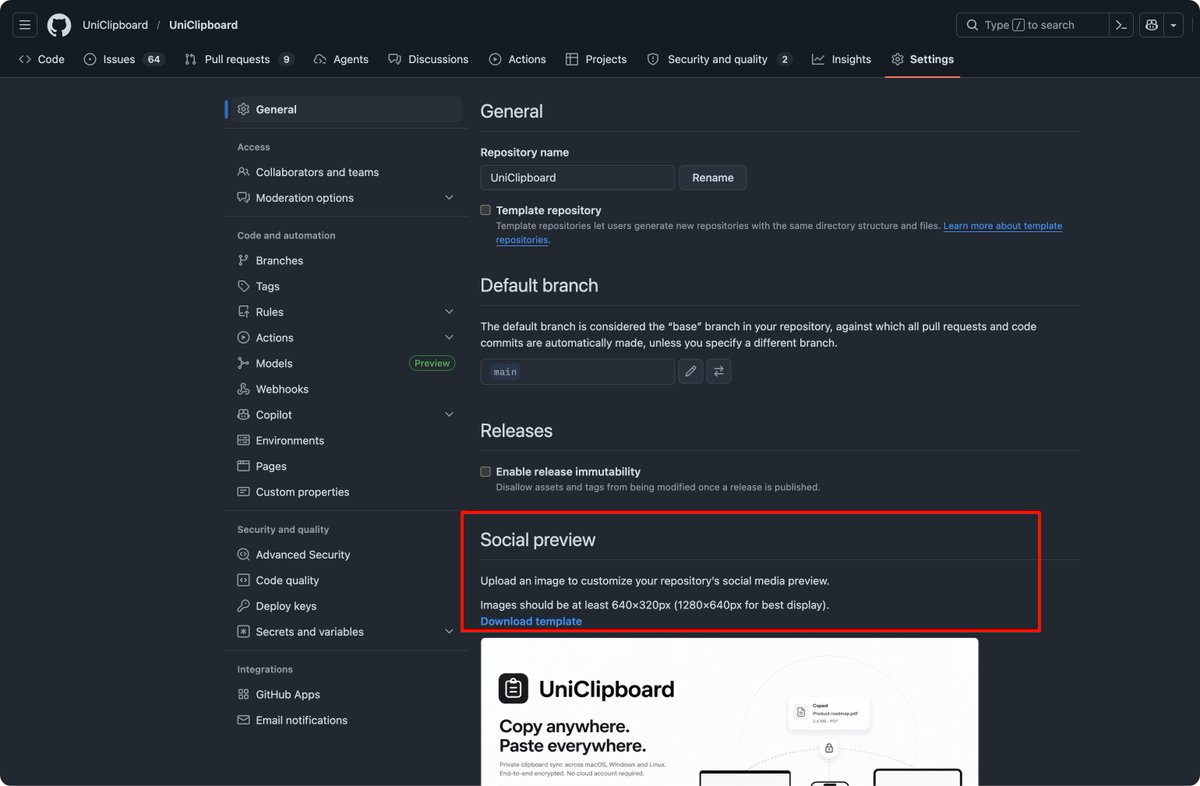Screen dimensions: 1200x786
Task: Open Security and quality tab
Action: (719, 59)
